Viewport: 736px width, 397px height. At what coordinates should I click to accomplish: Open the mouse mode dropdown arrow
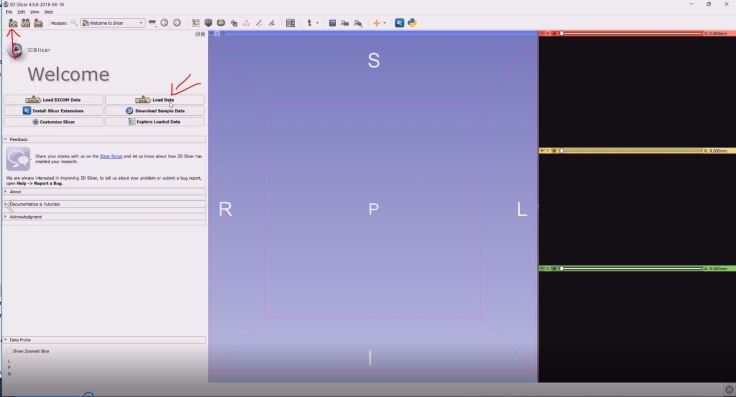coord(317,23)
